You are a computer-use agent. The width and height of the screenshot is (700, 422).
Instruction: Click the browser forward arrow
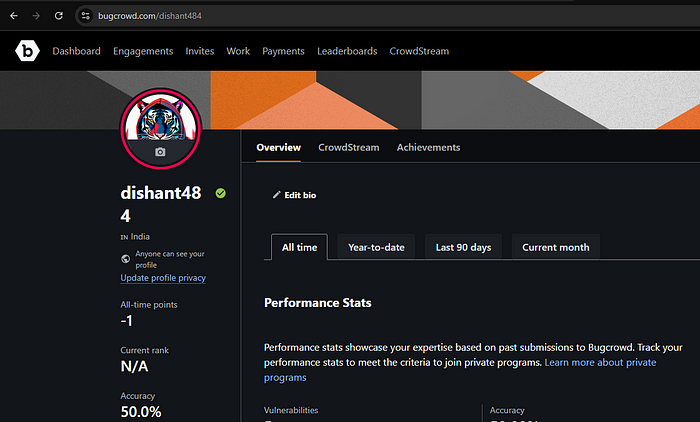[x=36, y=16]
